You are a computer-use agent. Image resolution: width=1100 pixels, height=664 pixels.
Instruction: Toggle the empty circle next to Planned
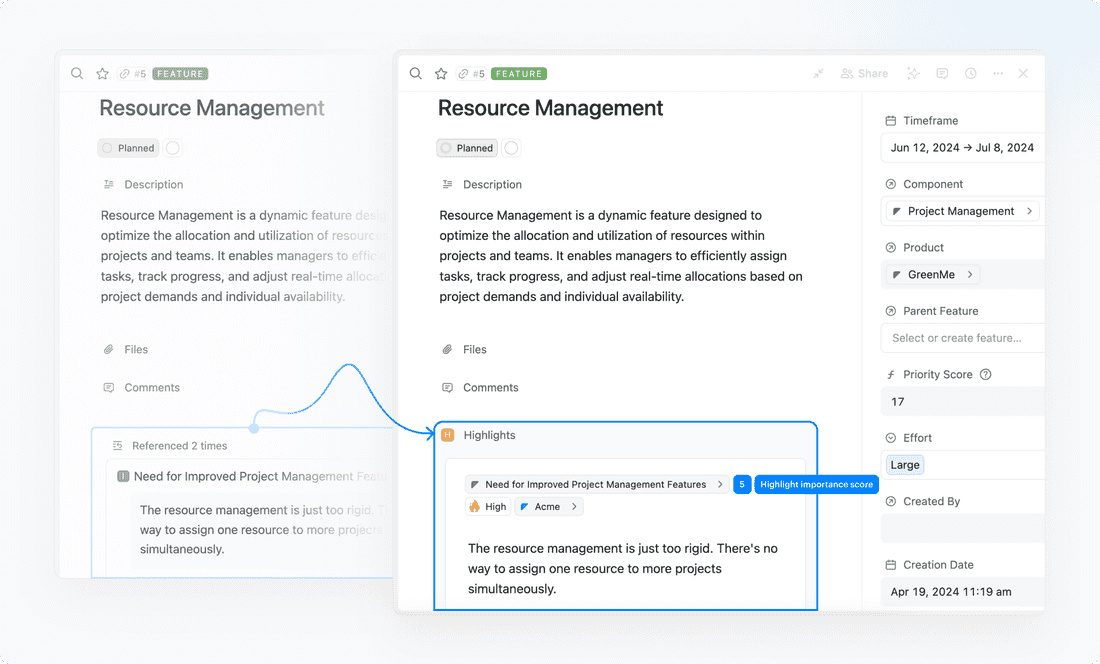click(x=511, y=148)
